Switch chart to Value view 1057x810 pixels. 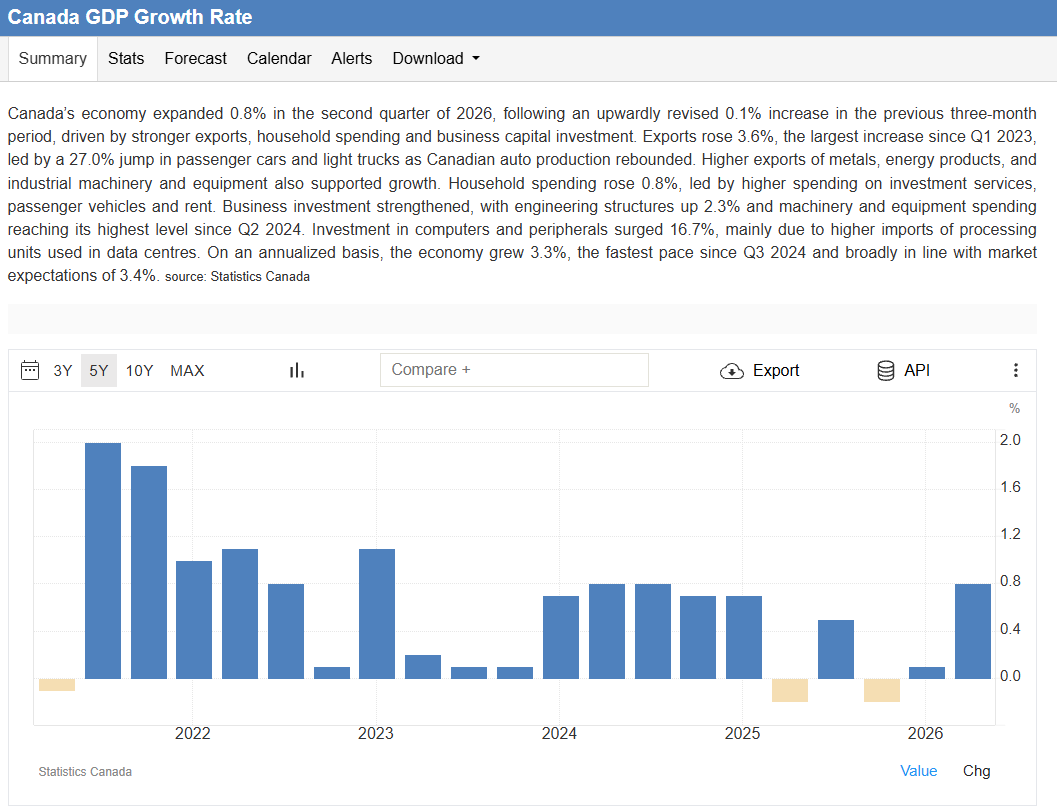pyautogui.click(x=918, y=771)
